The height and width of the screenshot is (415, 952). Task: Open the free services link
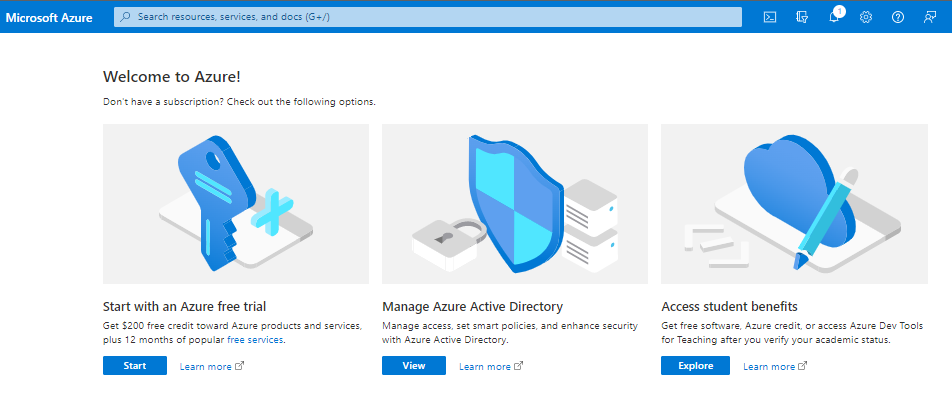pyautogui.click(x=255, y=340)
